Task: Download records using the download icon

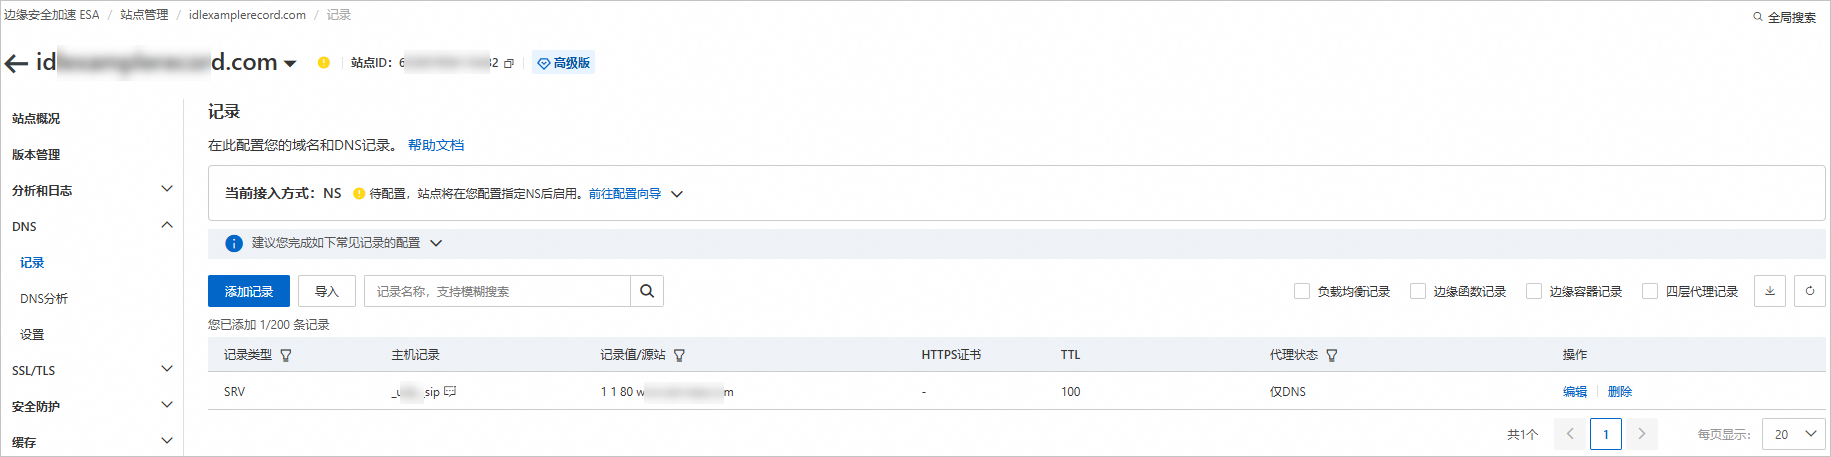Action: (1769, 291)
